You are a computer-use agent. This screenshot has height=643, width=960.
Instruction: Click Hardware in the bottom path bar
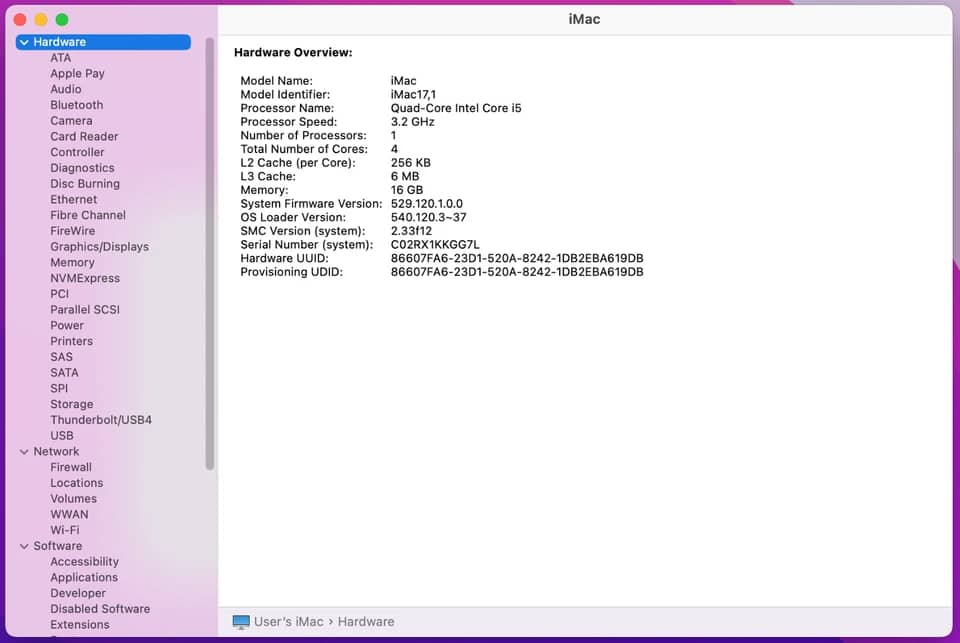tap(366, 622)
